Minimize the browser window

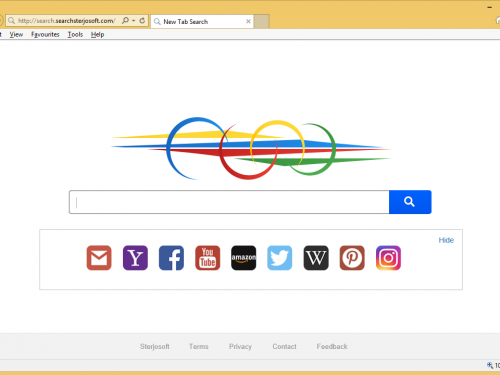point(490,7)
